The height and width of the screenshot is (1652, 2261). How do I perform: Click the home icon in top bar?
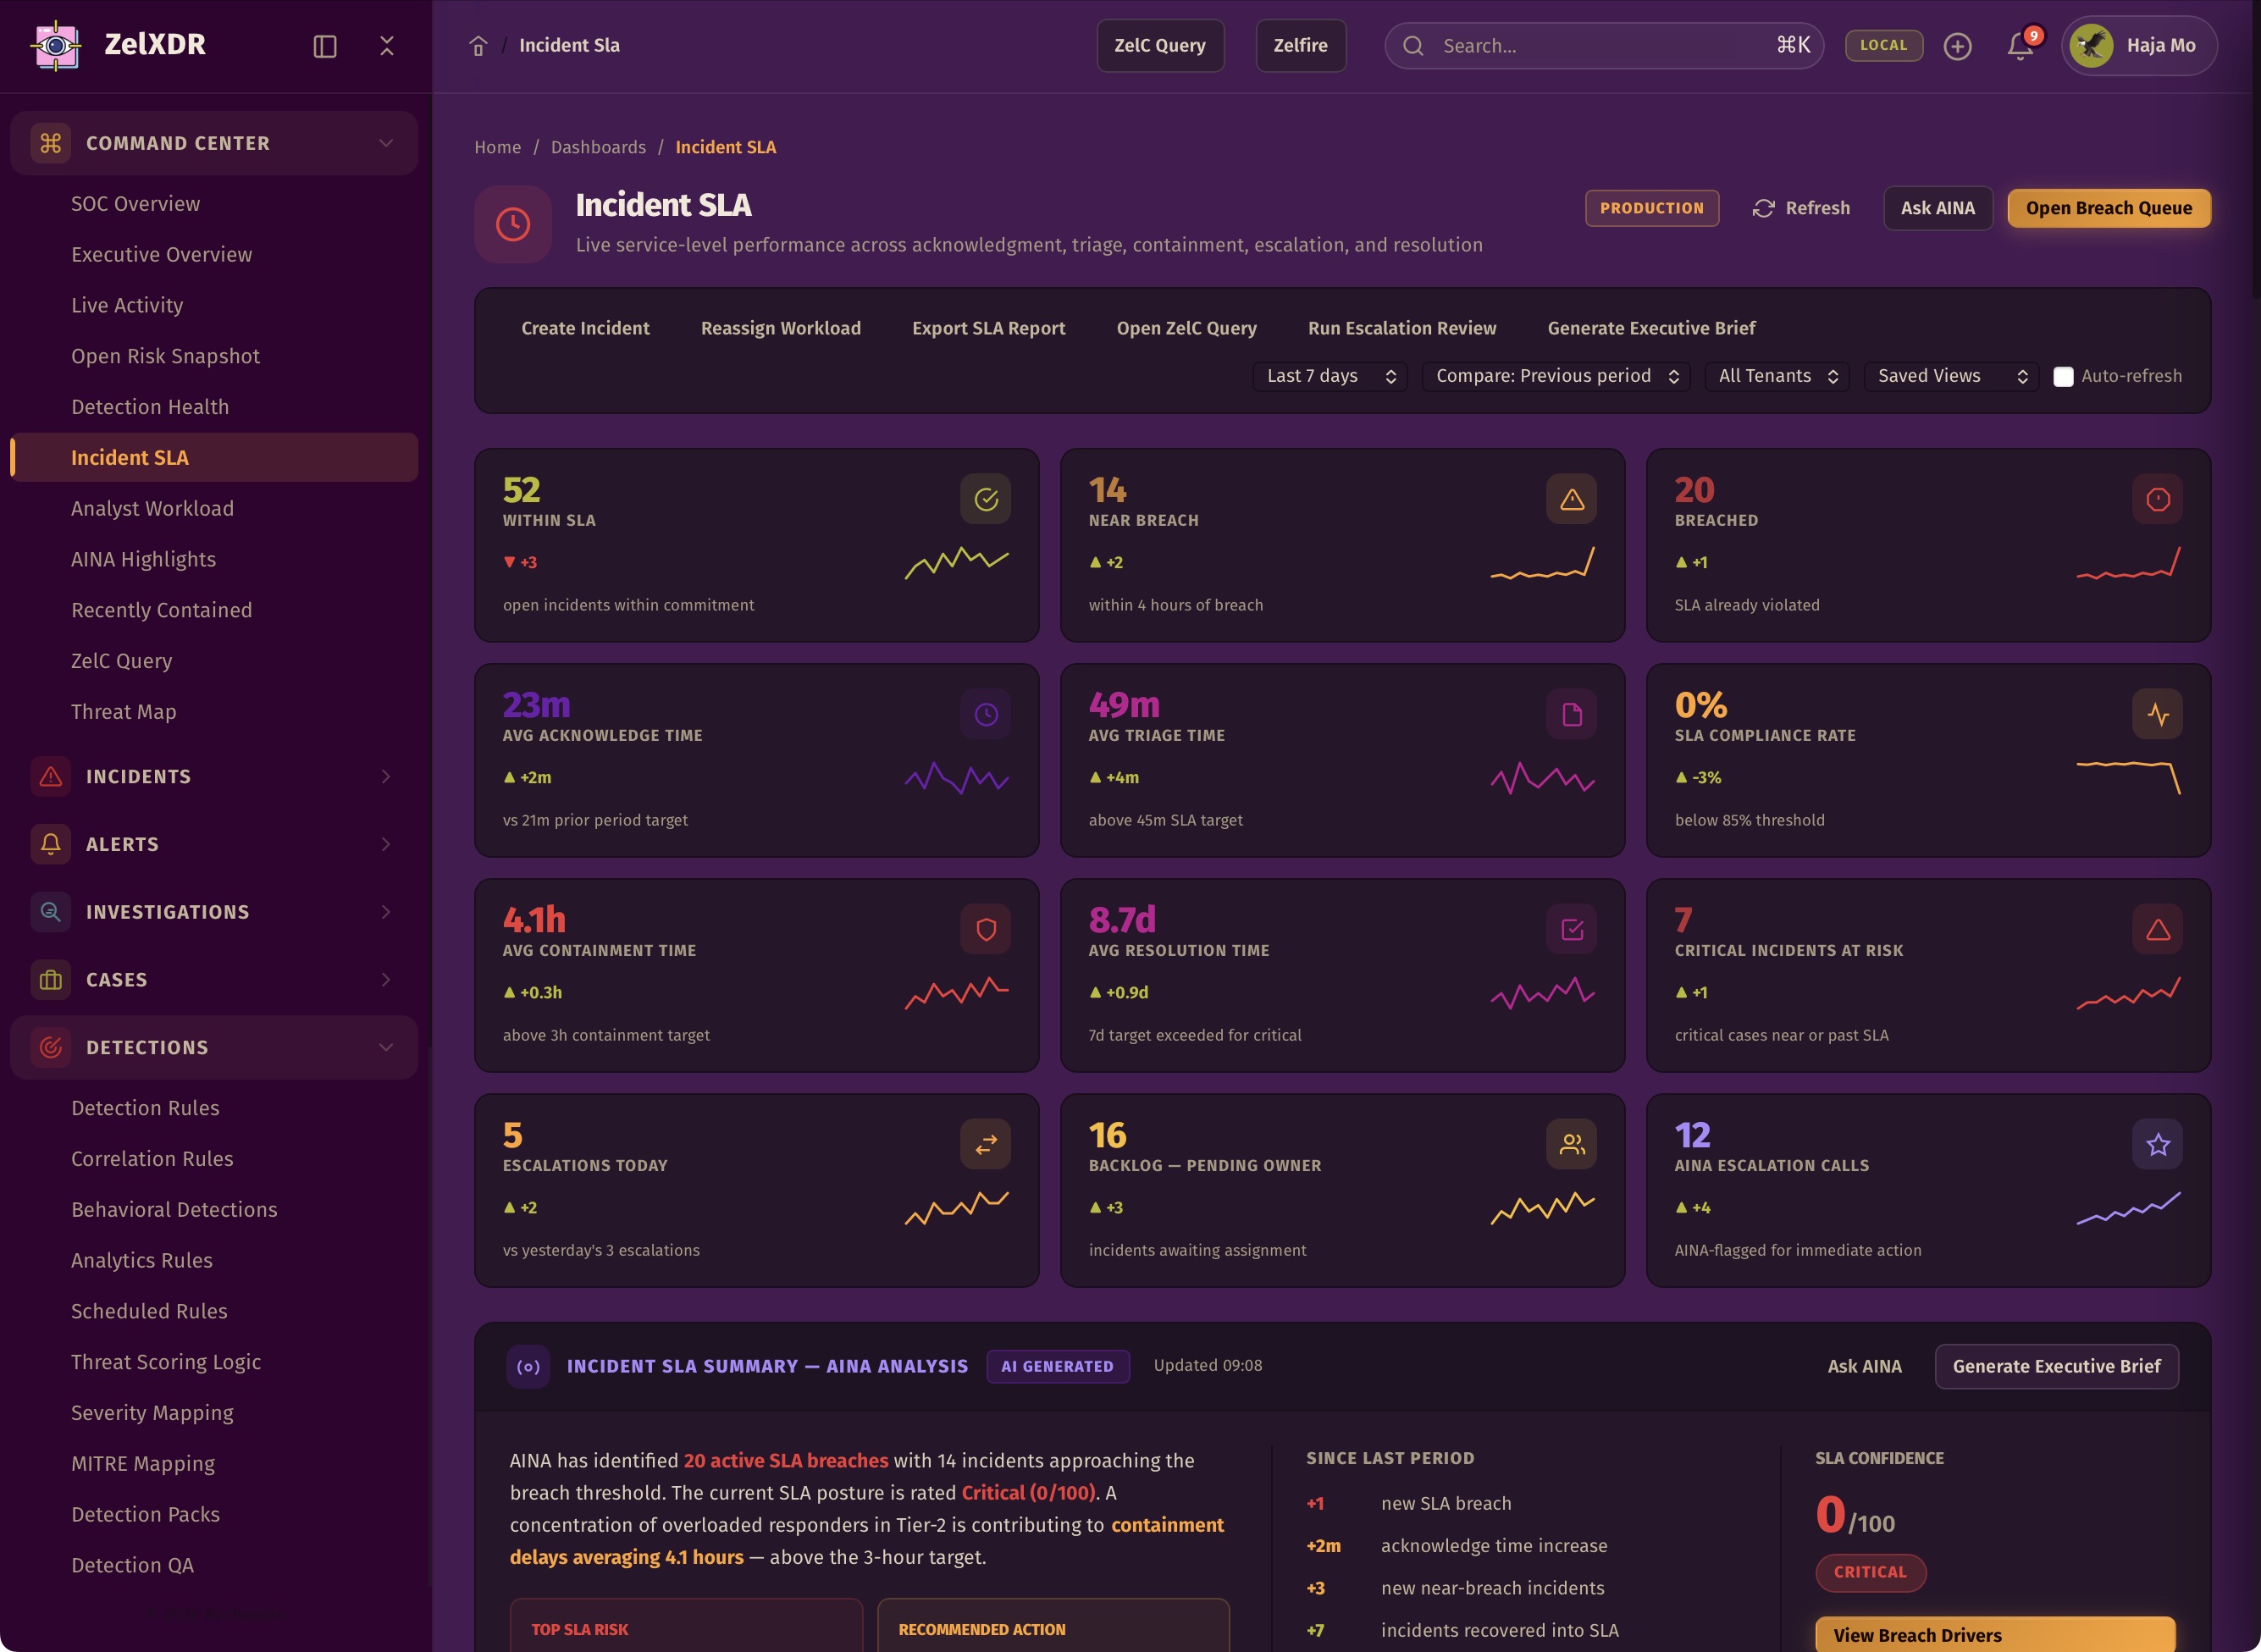pos(478,46)
